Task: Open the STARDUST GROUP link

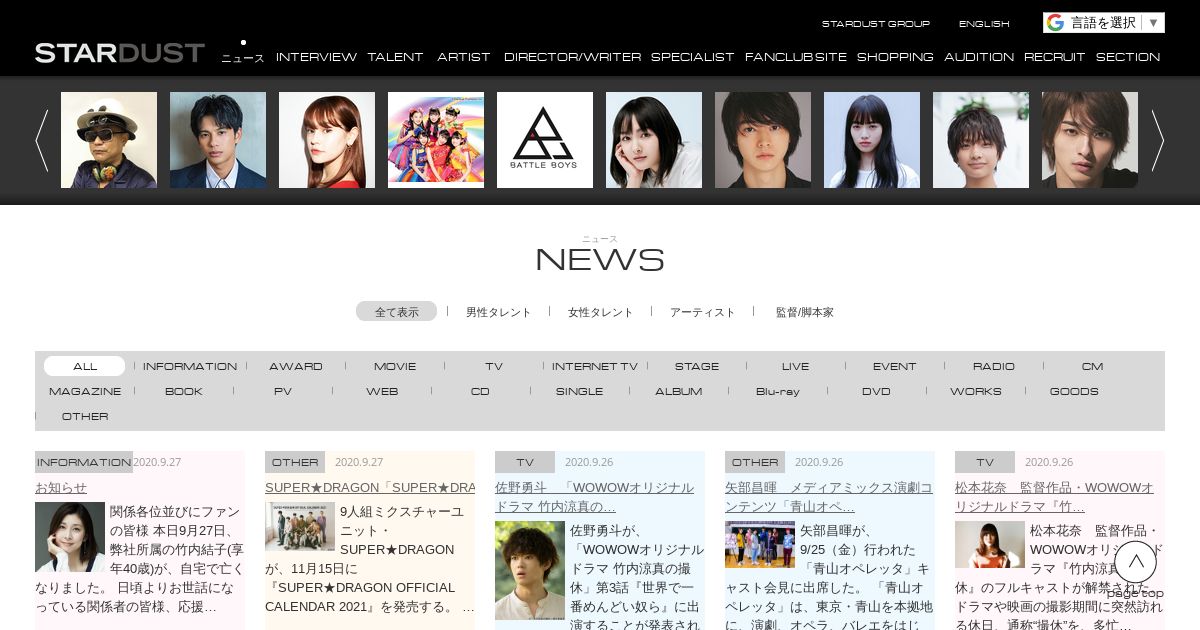Action: 876,23
